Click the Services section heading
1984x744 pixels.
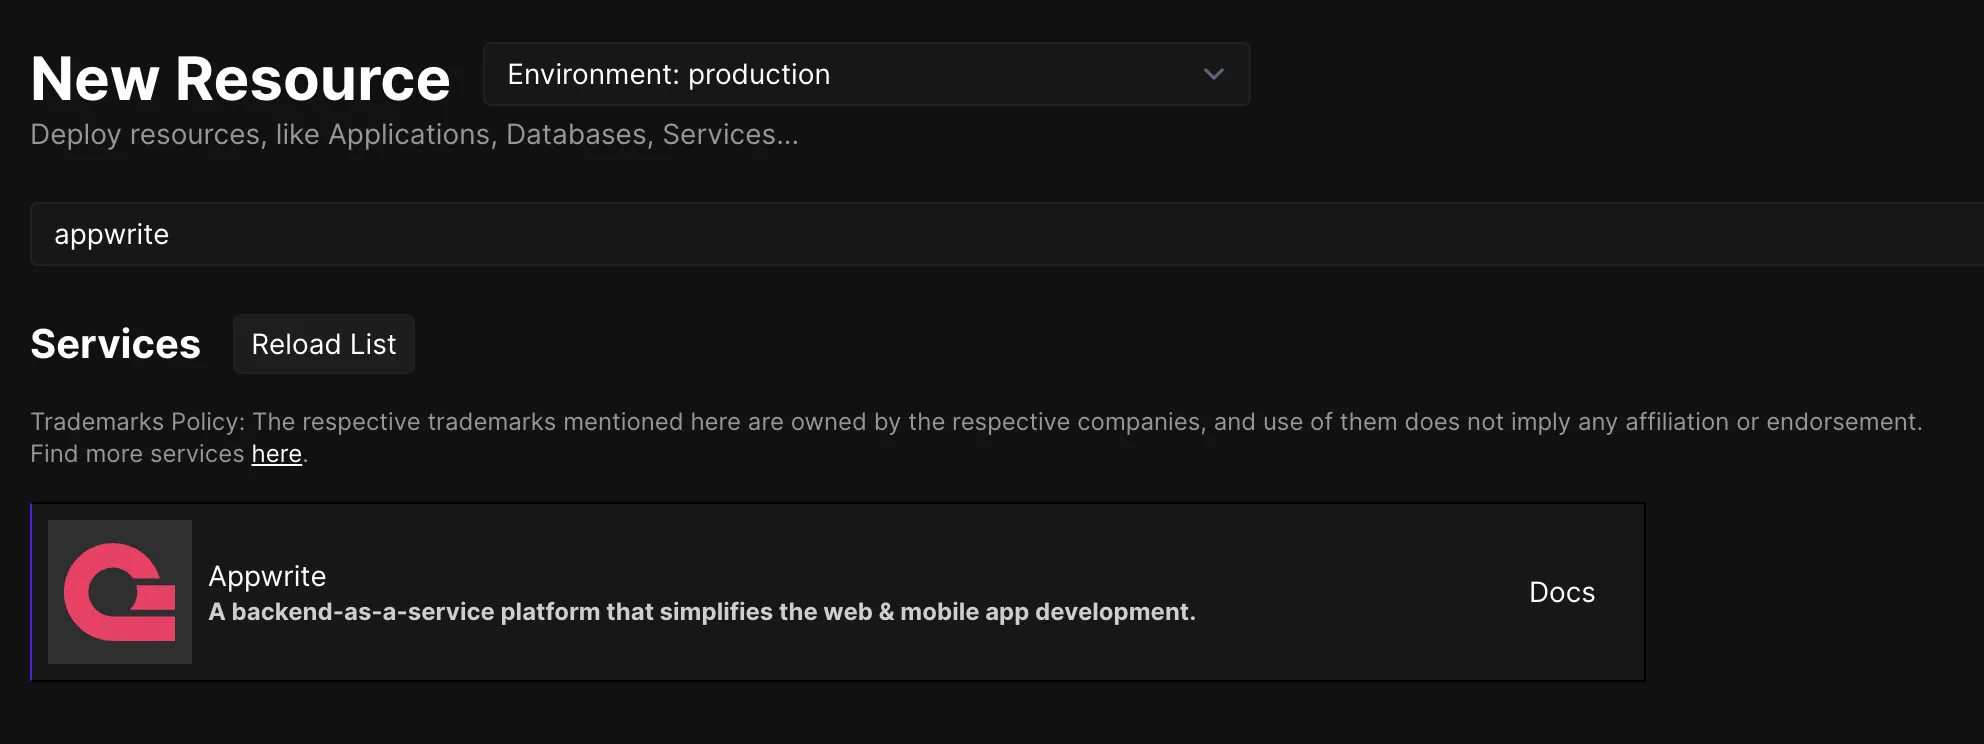pyautogui.click(x=116, y=344)
